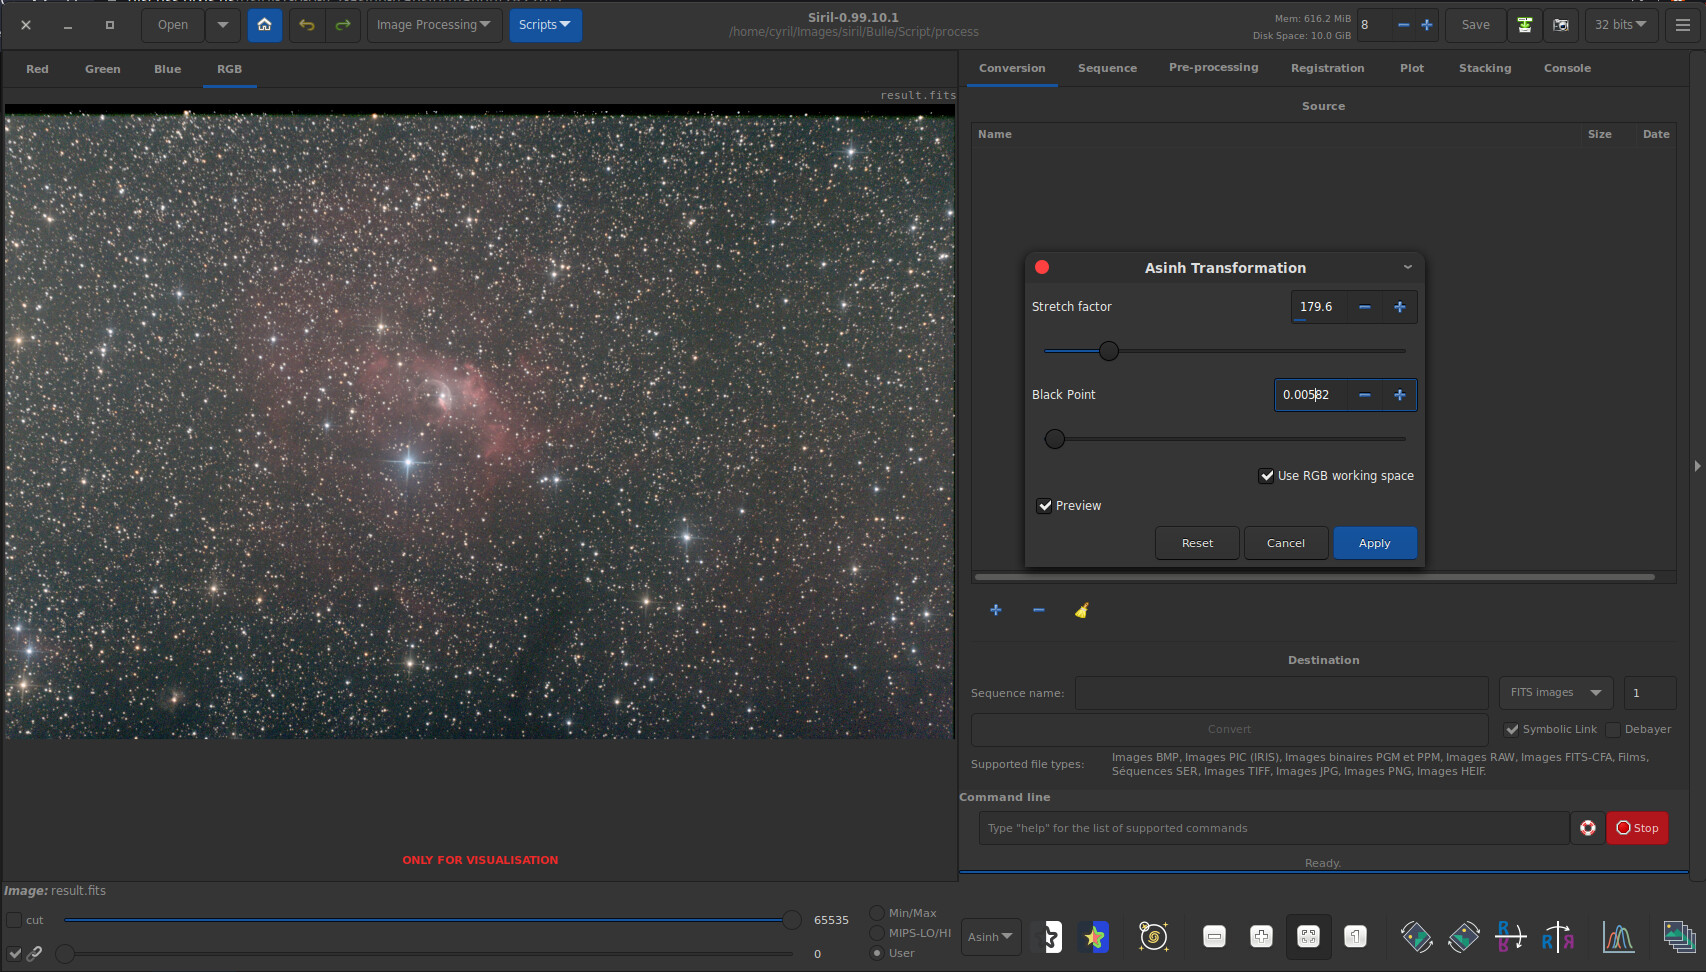The width and height of the screenshot is (1706, 972).
Task: Open the histogram tool icon
Action: coord(1617,937)
